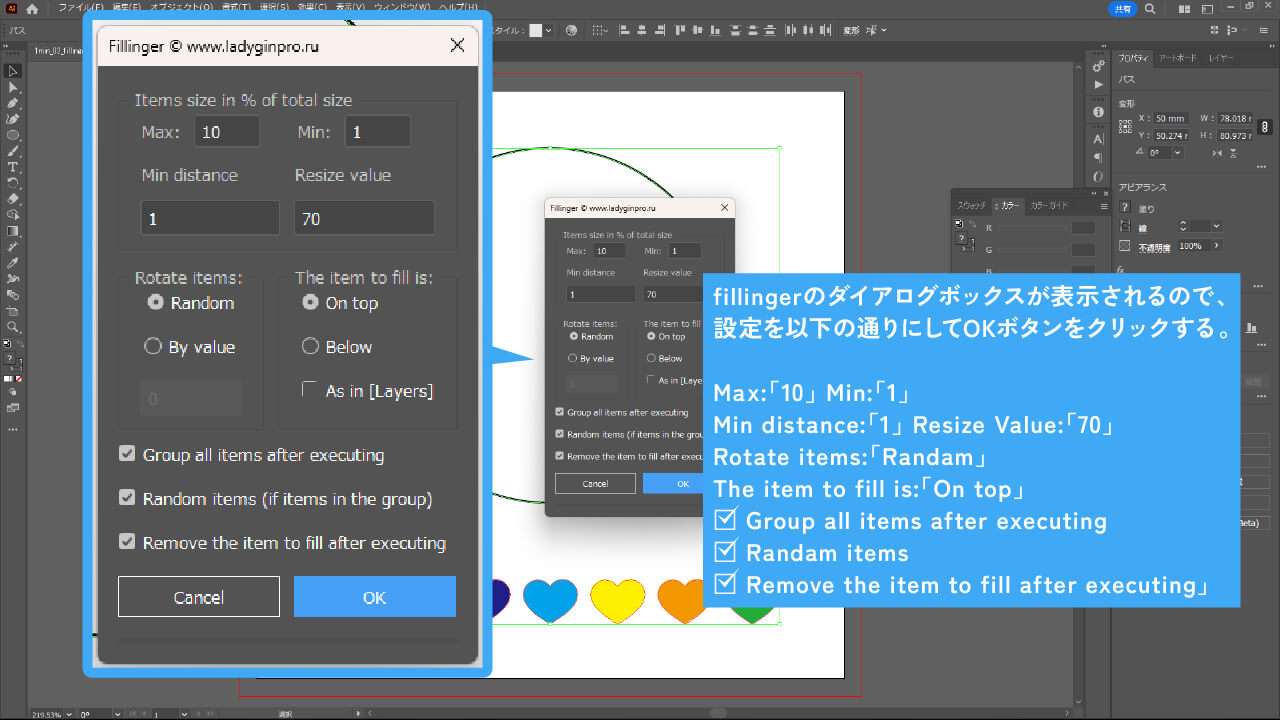The height and width of the screenshot is (720, 1280).
Task: Open the search icon next to 共有
Action: 1149,8
